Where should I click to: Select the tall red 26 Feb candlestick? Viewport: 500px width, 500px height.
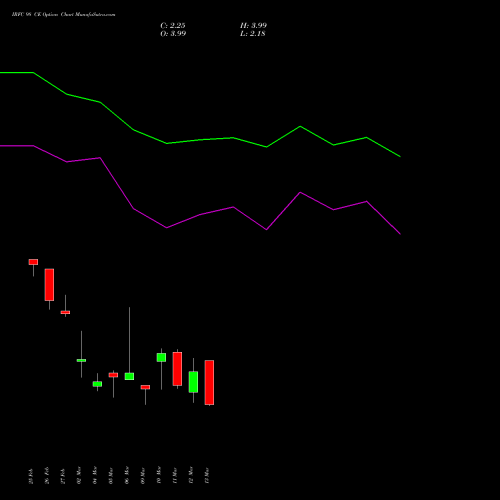[x=49, y=285]
